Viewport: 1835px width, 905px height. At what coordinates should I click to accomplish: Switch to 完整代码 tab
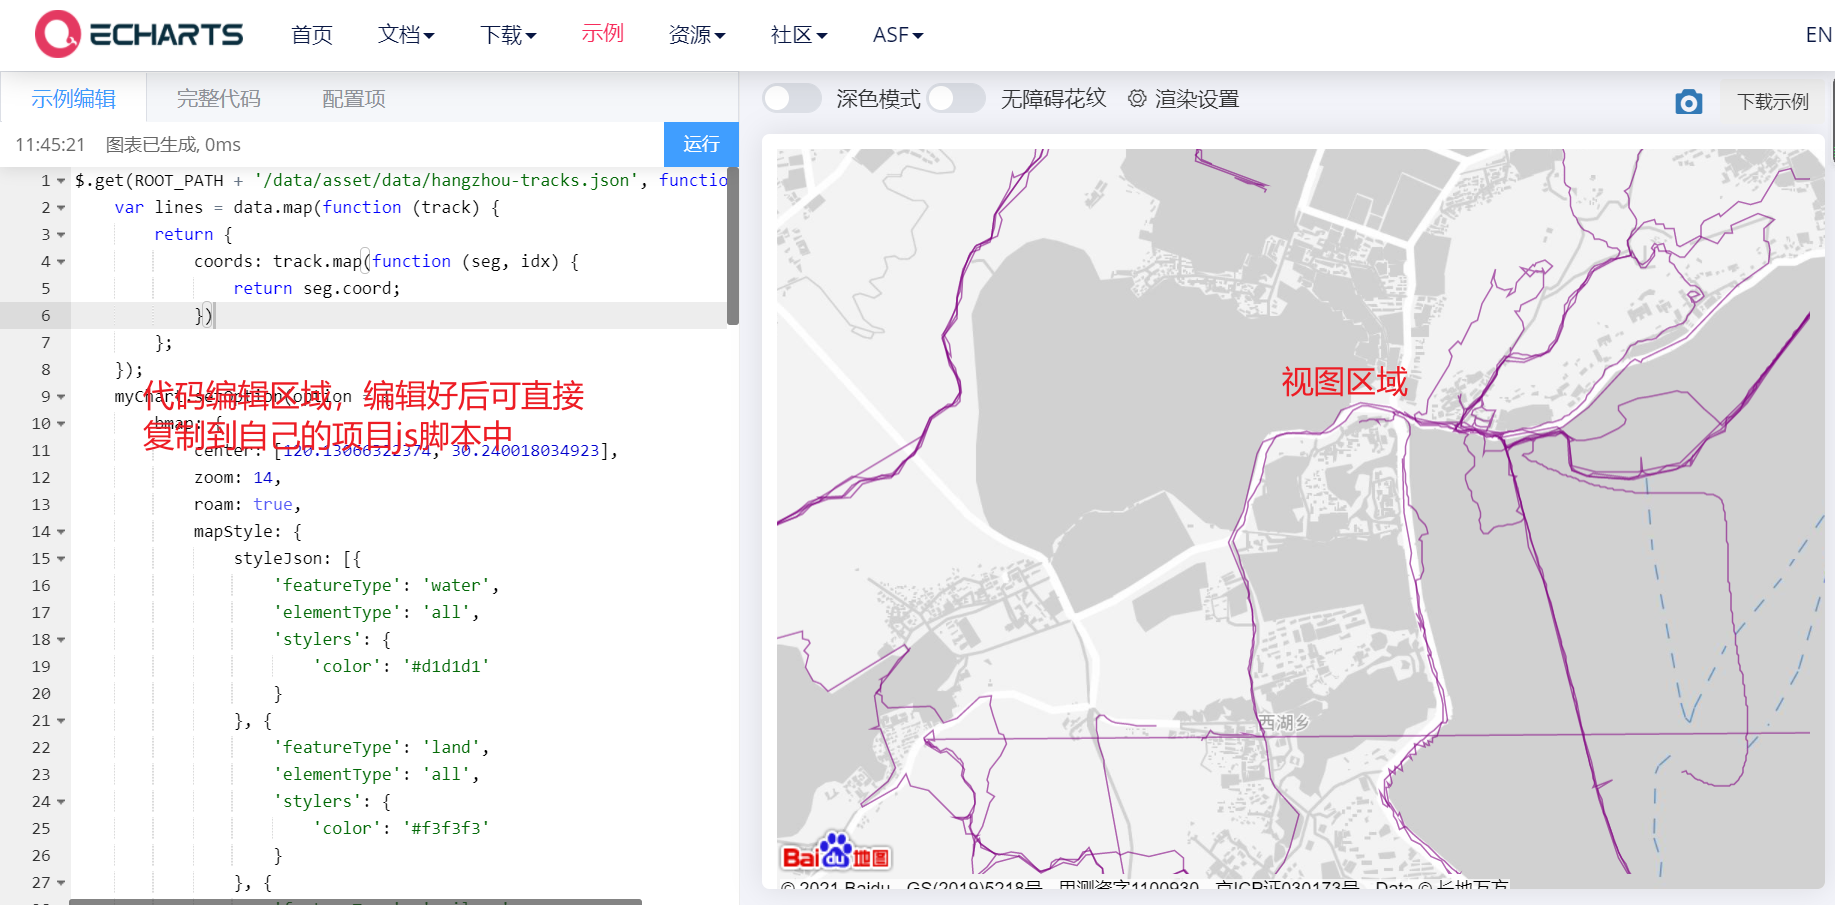(x=219, y=98)
